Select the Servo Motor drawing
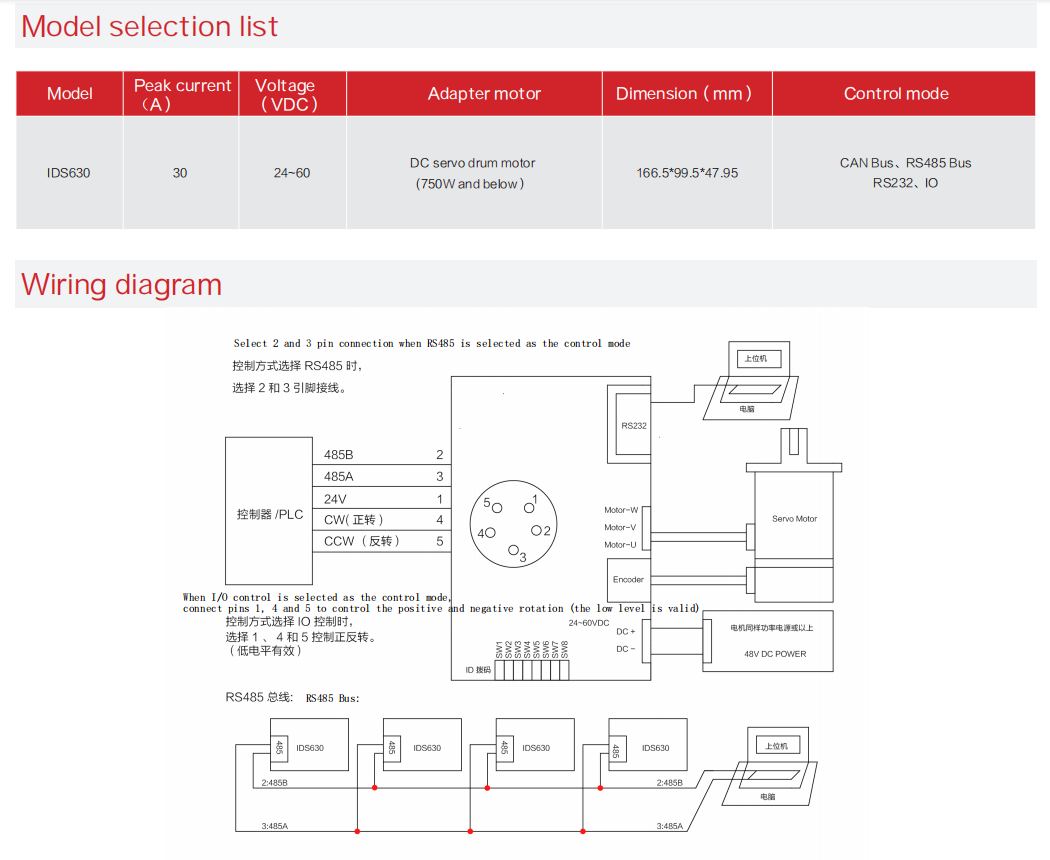Viewport: 1050px width, 860px height. [793, 518]
